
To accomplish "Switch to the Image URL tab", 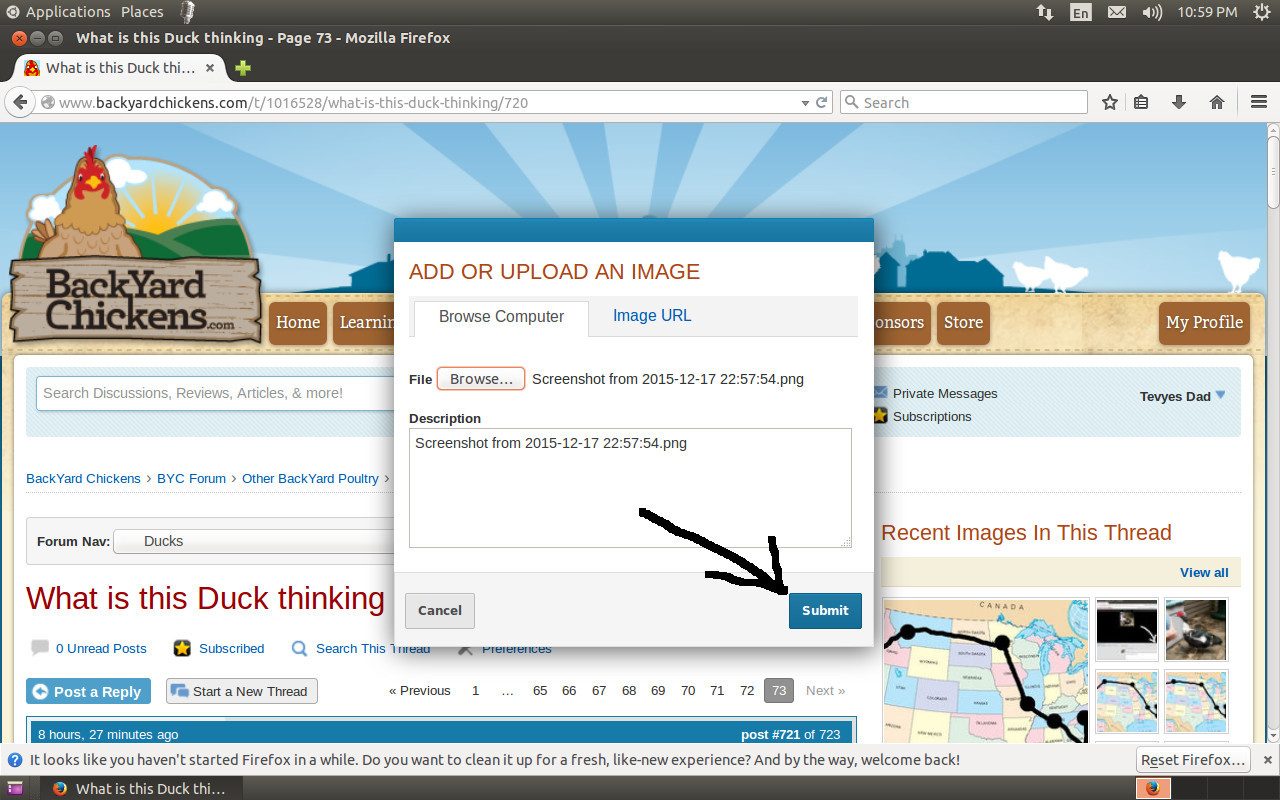I will pyautogui.click(x=651, y=316).
